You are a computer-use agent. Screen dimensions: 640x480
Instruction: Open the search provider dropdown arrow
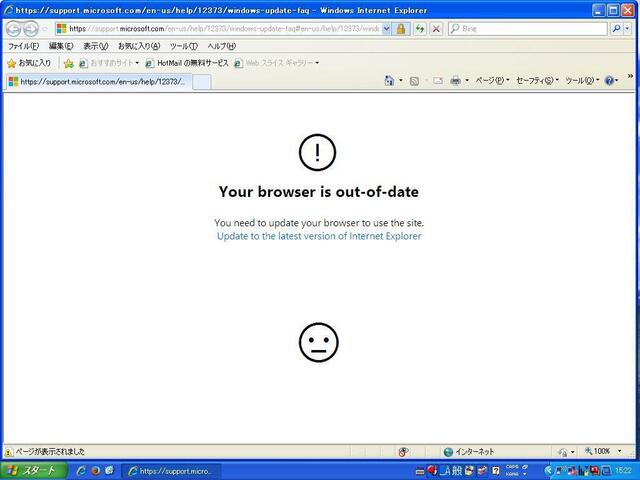628,29
